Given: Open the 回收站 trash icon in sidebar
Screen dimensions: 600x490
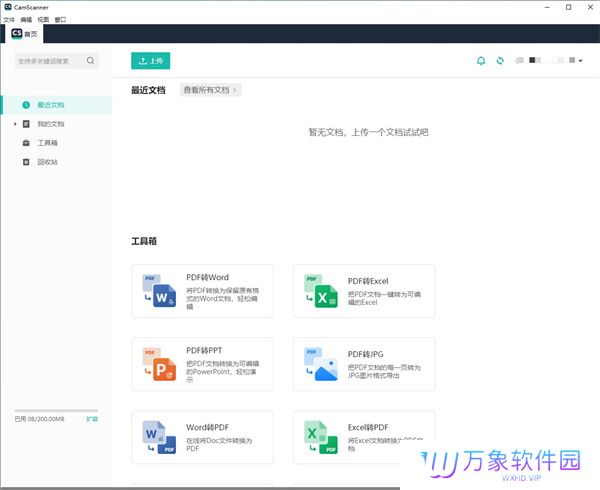Looking at the screenshot, I should tap(26, 162).
